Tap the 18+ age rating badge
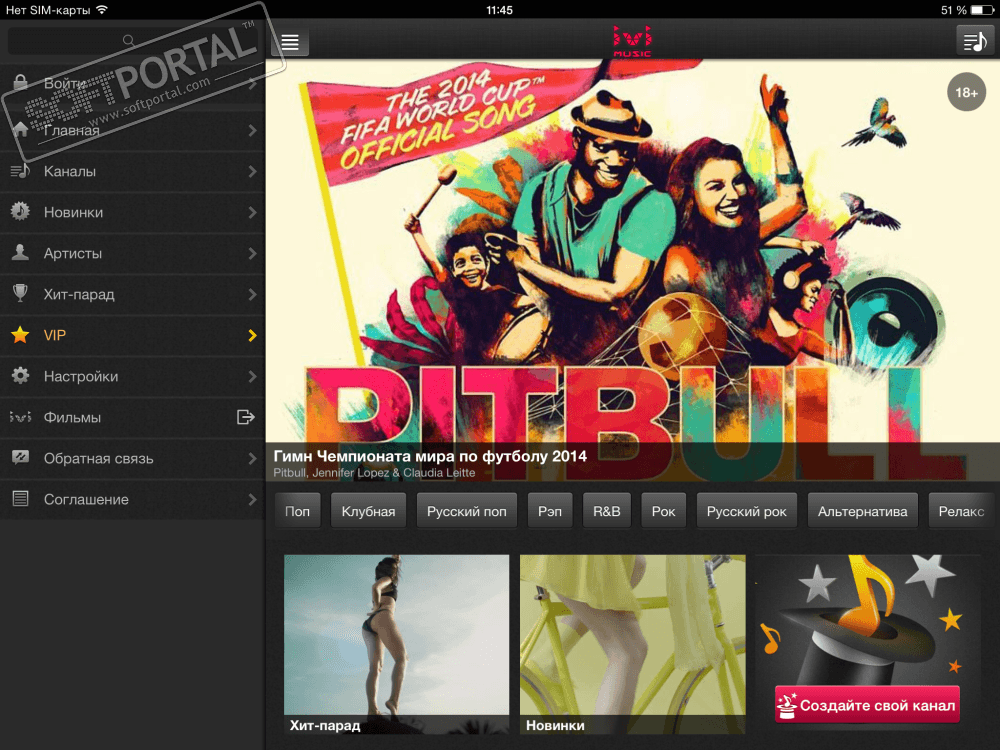This screenshot has height=750, width=1000. click(x=966, y=92)
